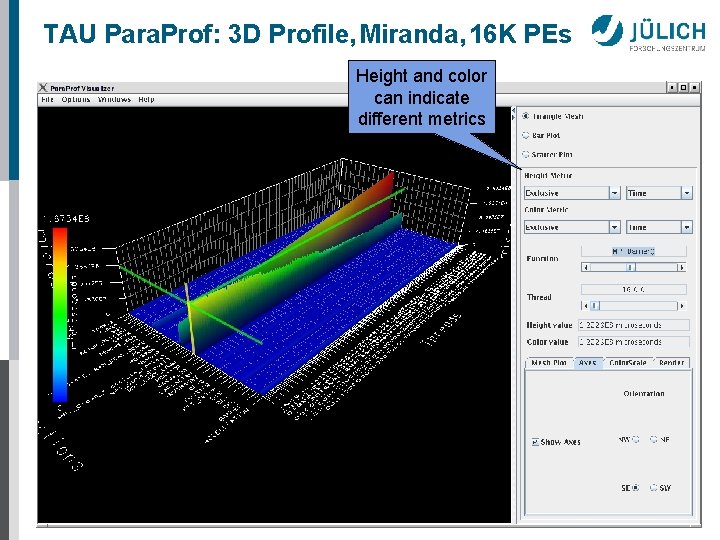Viewport: 720px width, 540px height.
Task: Click the Function slider left arrow
Action: [x=585, y=267]
